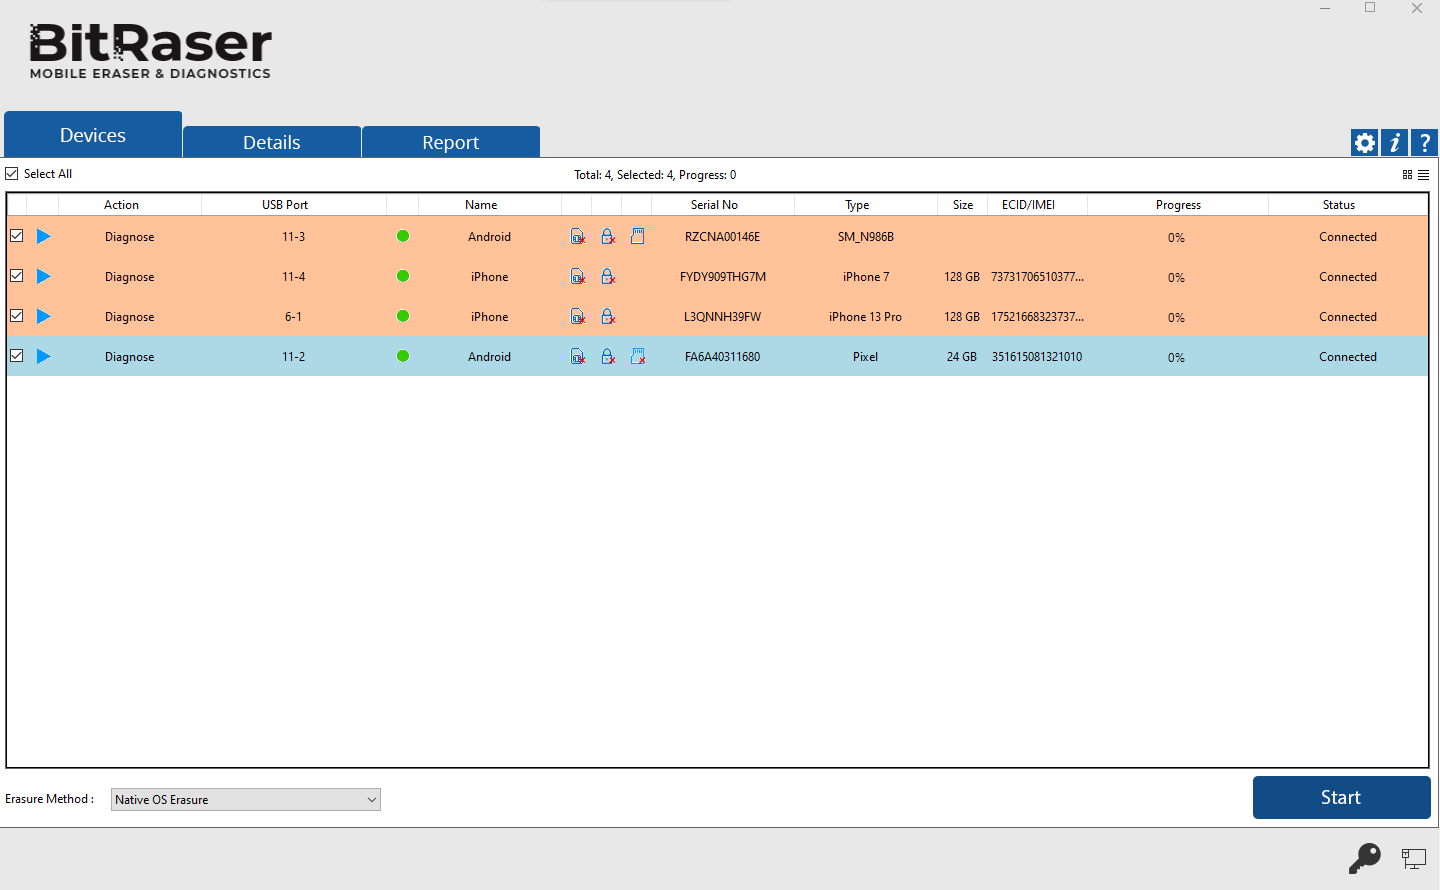Click the license key icon
This screenshot has height=890, width=1440.
(1364, 858)
